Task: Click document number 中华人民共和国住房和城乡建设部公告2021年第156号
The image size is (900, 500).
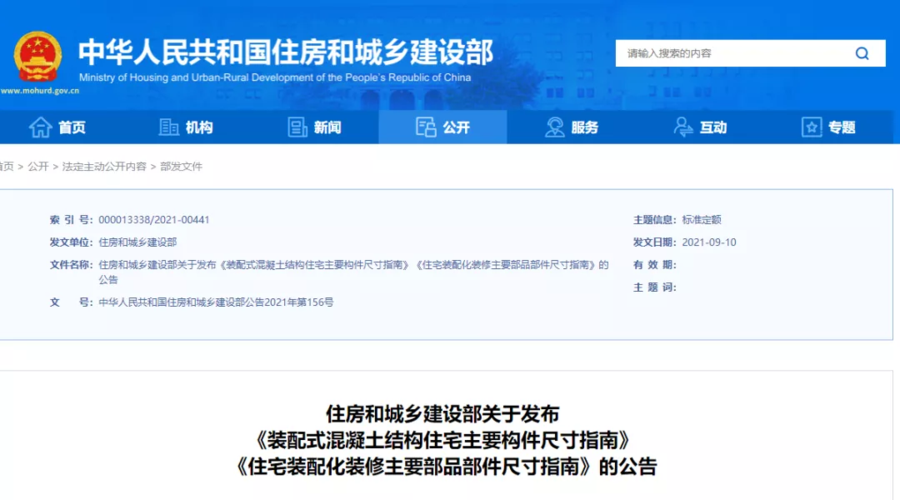Action: 216,302
